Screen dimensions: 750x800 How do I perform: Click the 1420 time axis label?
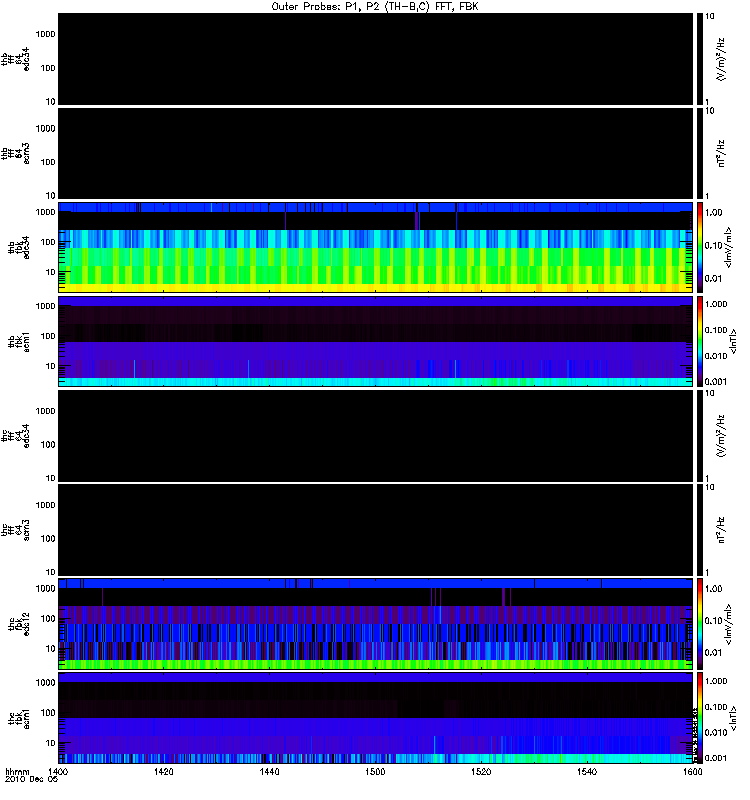[x=163, y=771]
